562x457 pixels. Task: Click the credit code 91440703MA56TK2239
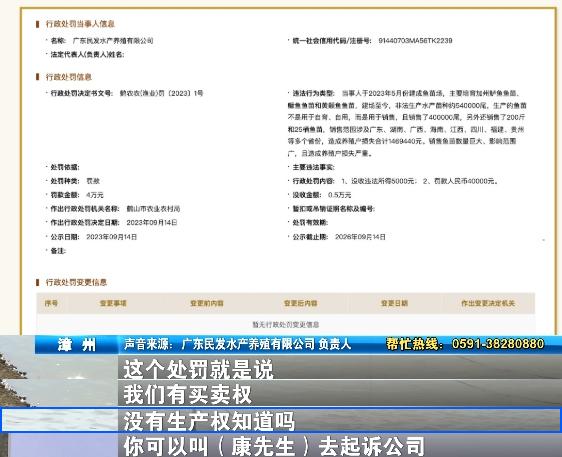point(415,41)
